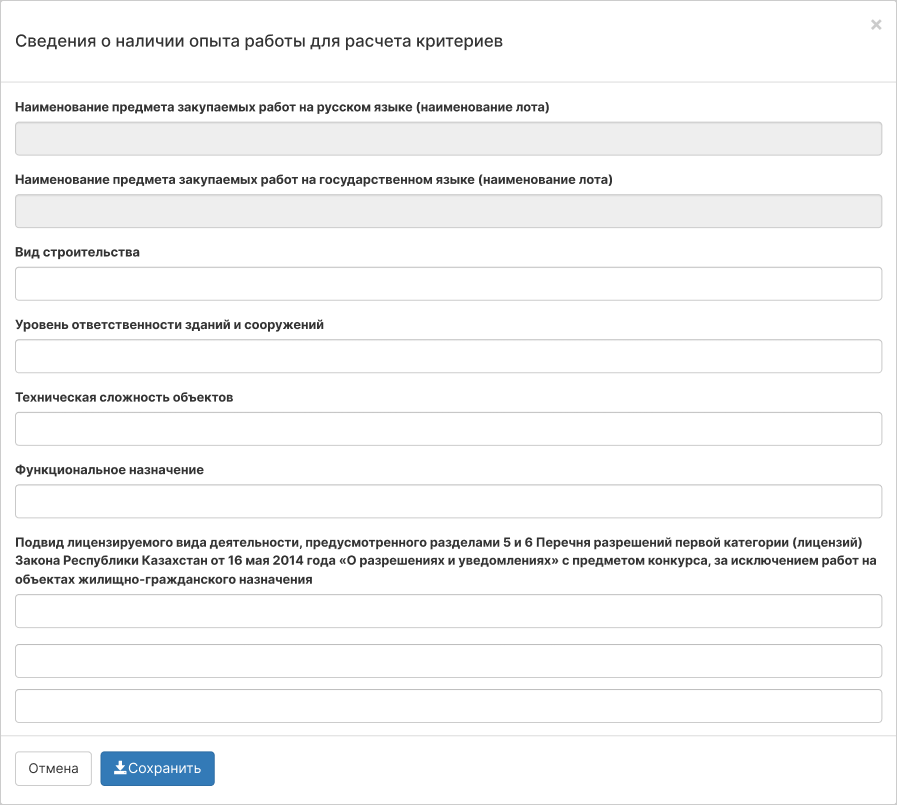Image resolution: width=897 pixels, height=805 pixels.
Task: Cancel with the Отмена button
Action: (53, 768)
